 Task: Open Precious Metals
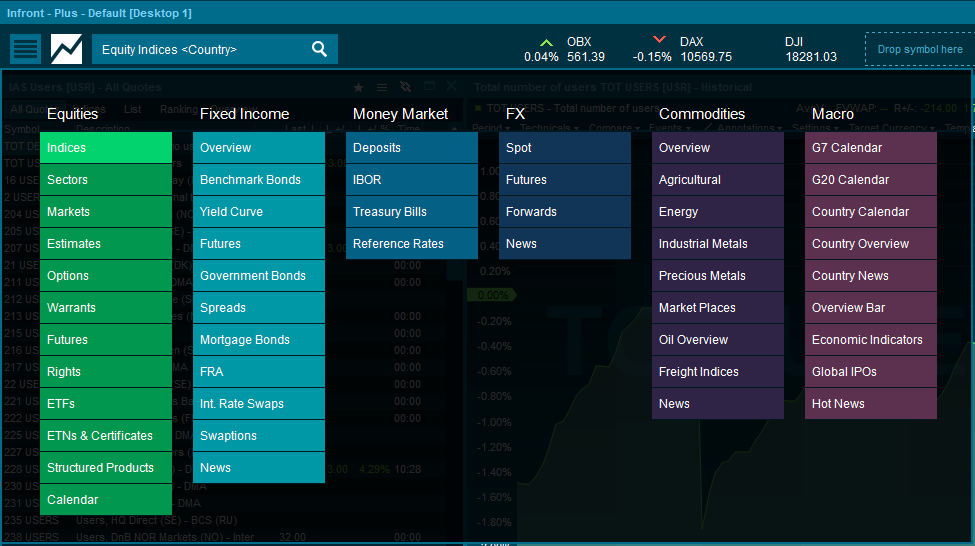click(718, 275)
